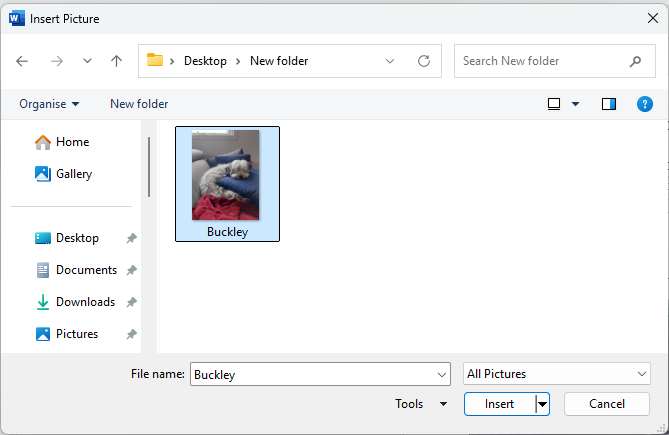Image resolution: width=669 pixels, height=435 pixels.
Task: Select New folder in the address path
Action: tap(279, 61)
